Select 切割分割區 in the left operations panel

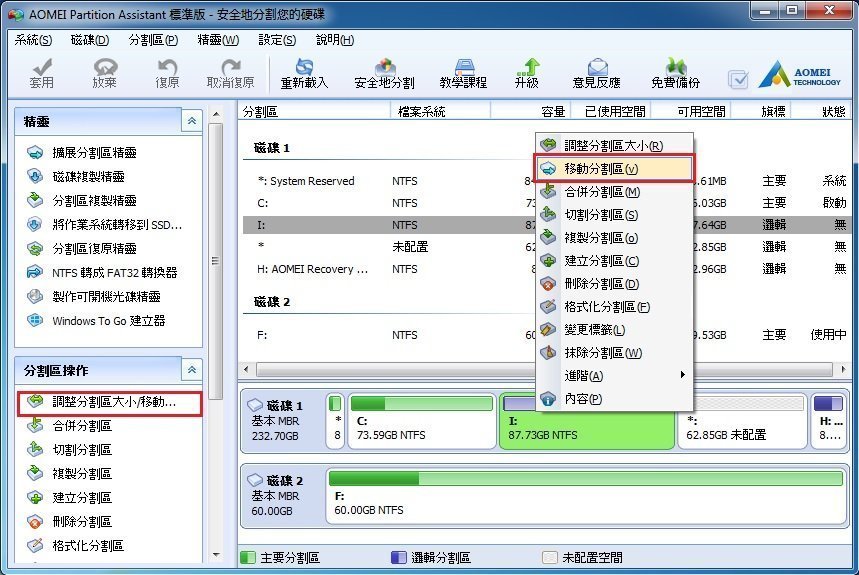(70, 450)
